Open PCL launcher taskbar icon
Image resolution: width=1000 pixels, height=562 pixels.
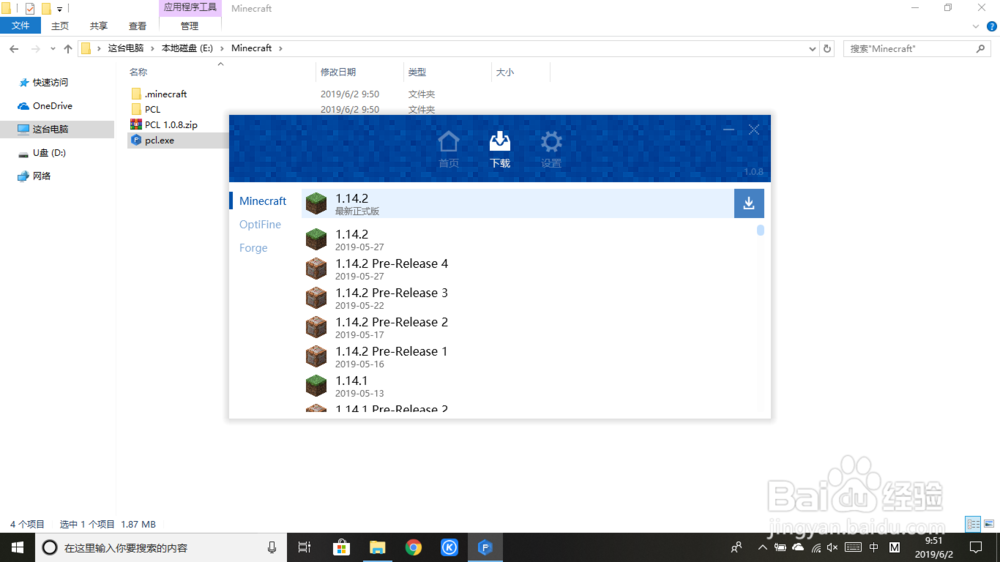click(x=485, y=547)
